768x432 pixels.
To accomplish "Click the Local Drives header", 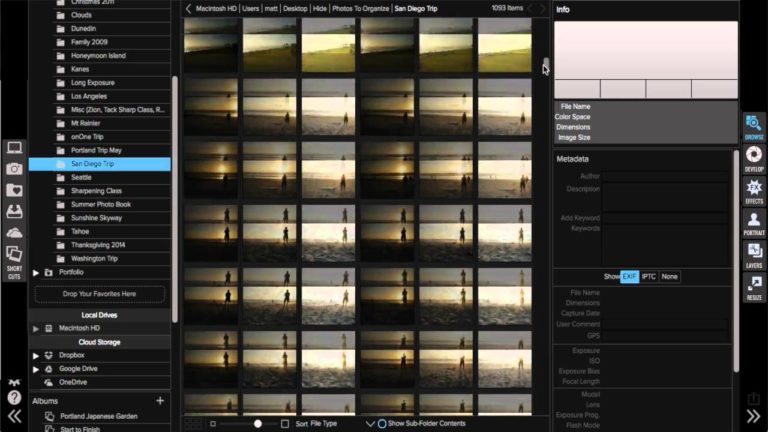I will pos(99,315).
